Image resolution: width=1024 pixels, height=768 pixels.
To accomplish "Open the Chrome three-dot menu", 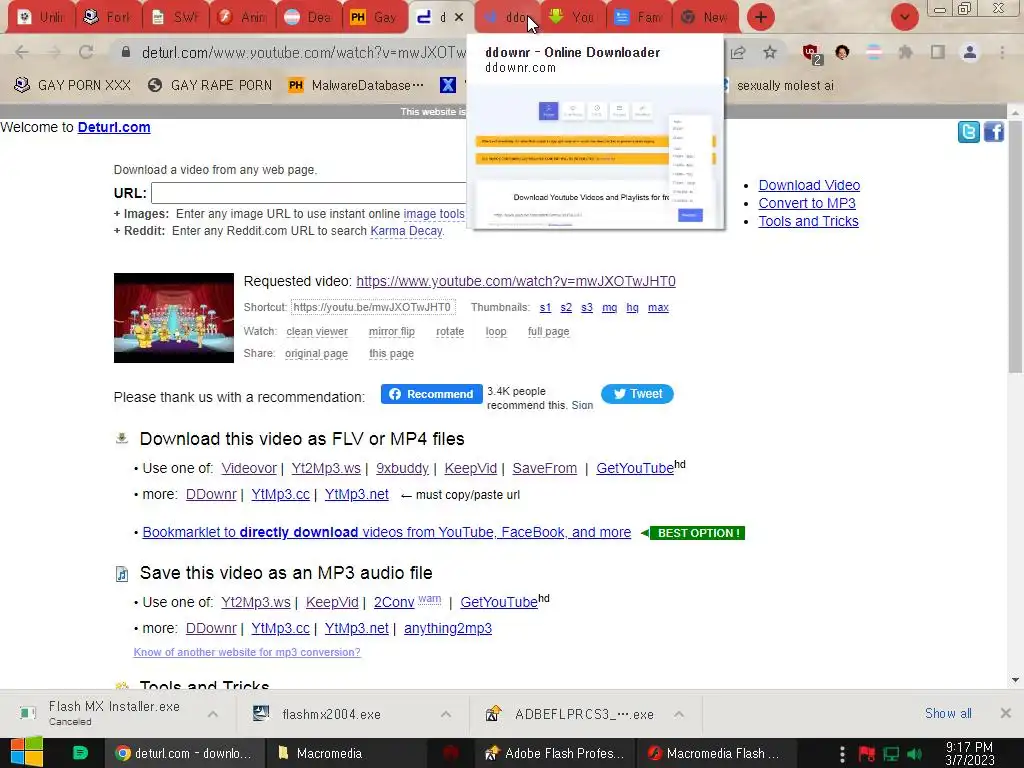I will pos(1002,52).
